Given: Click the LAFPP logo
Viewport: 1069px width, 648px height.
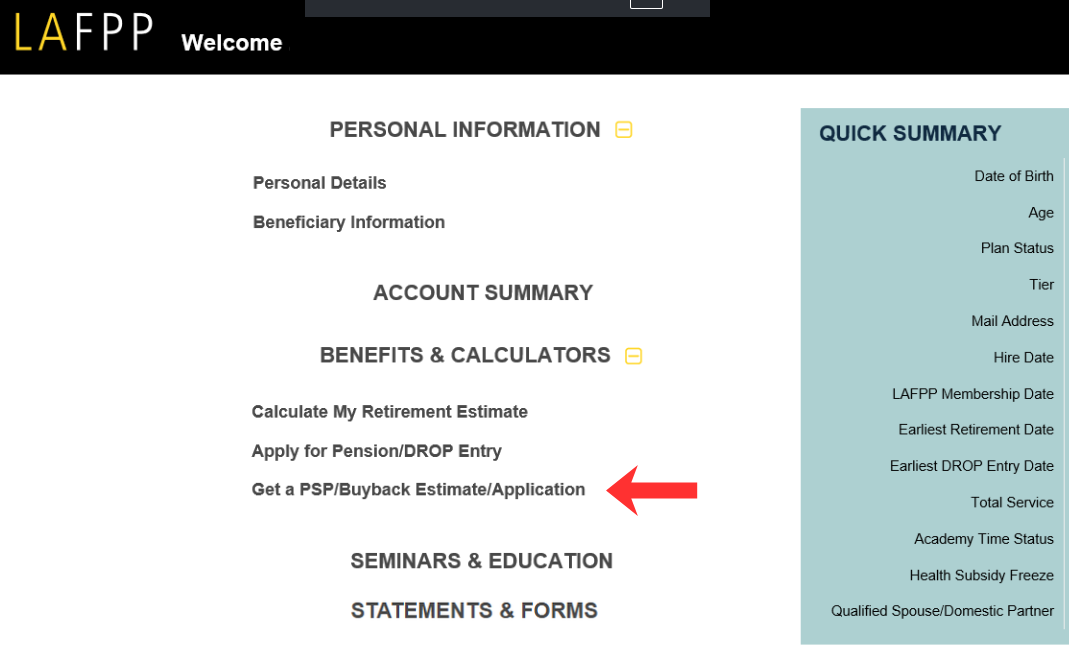Looking at the screenshot, I should pos(83,35).
